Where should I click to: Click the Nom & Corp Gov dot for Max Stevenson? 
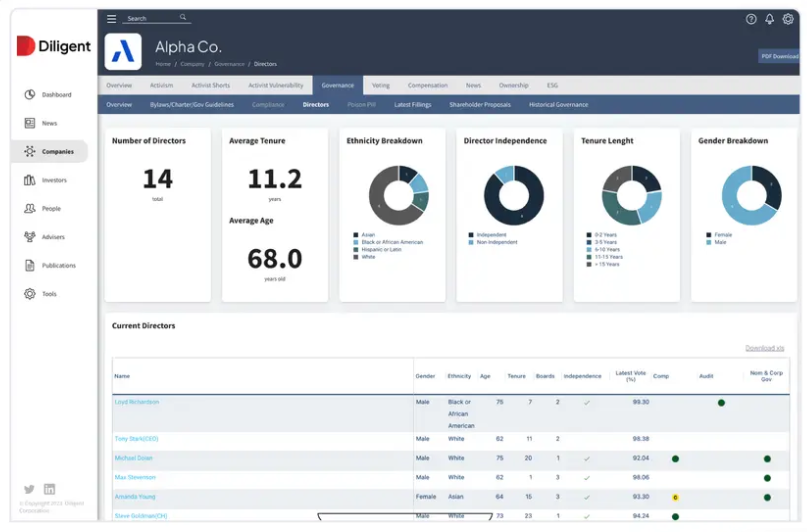(x=767, y=478)
